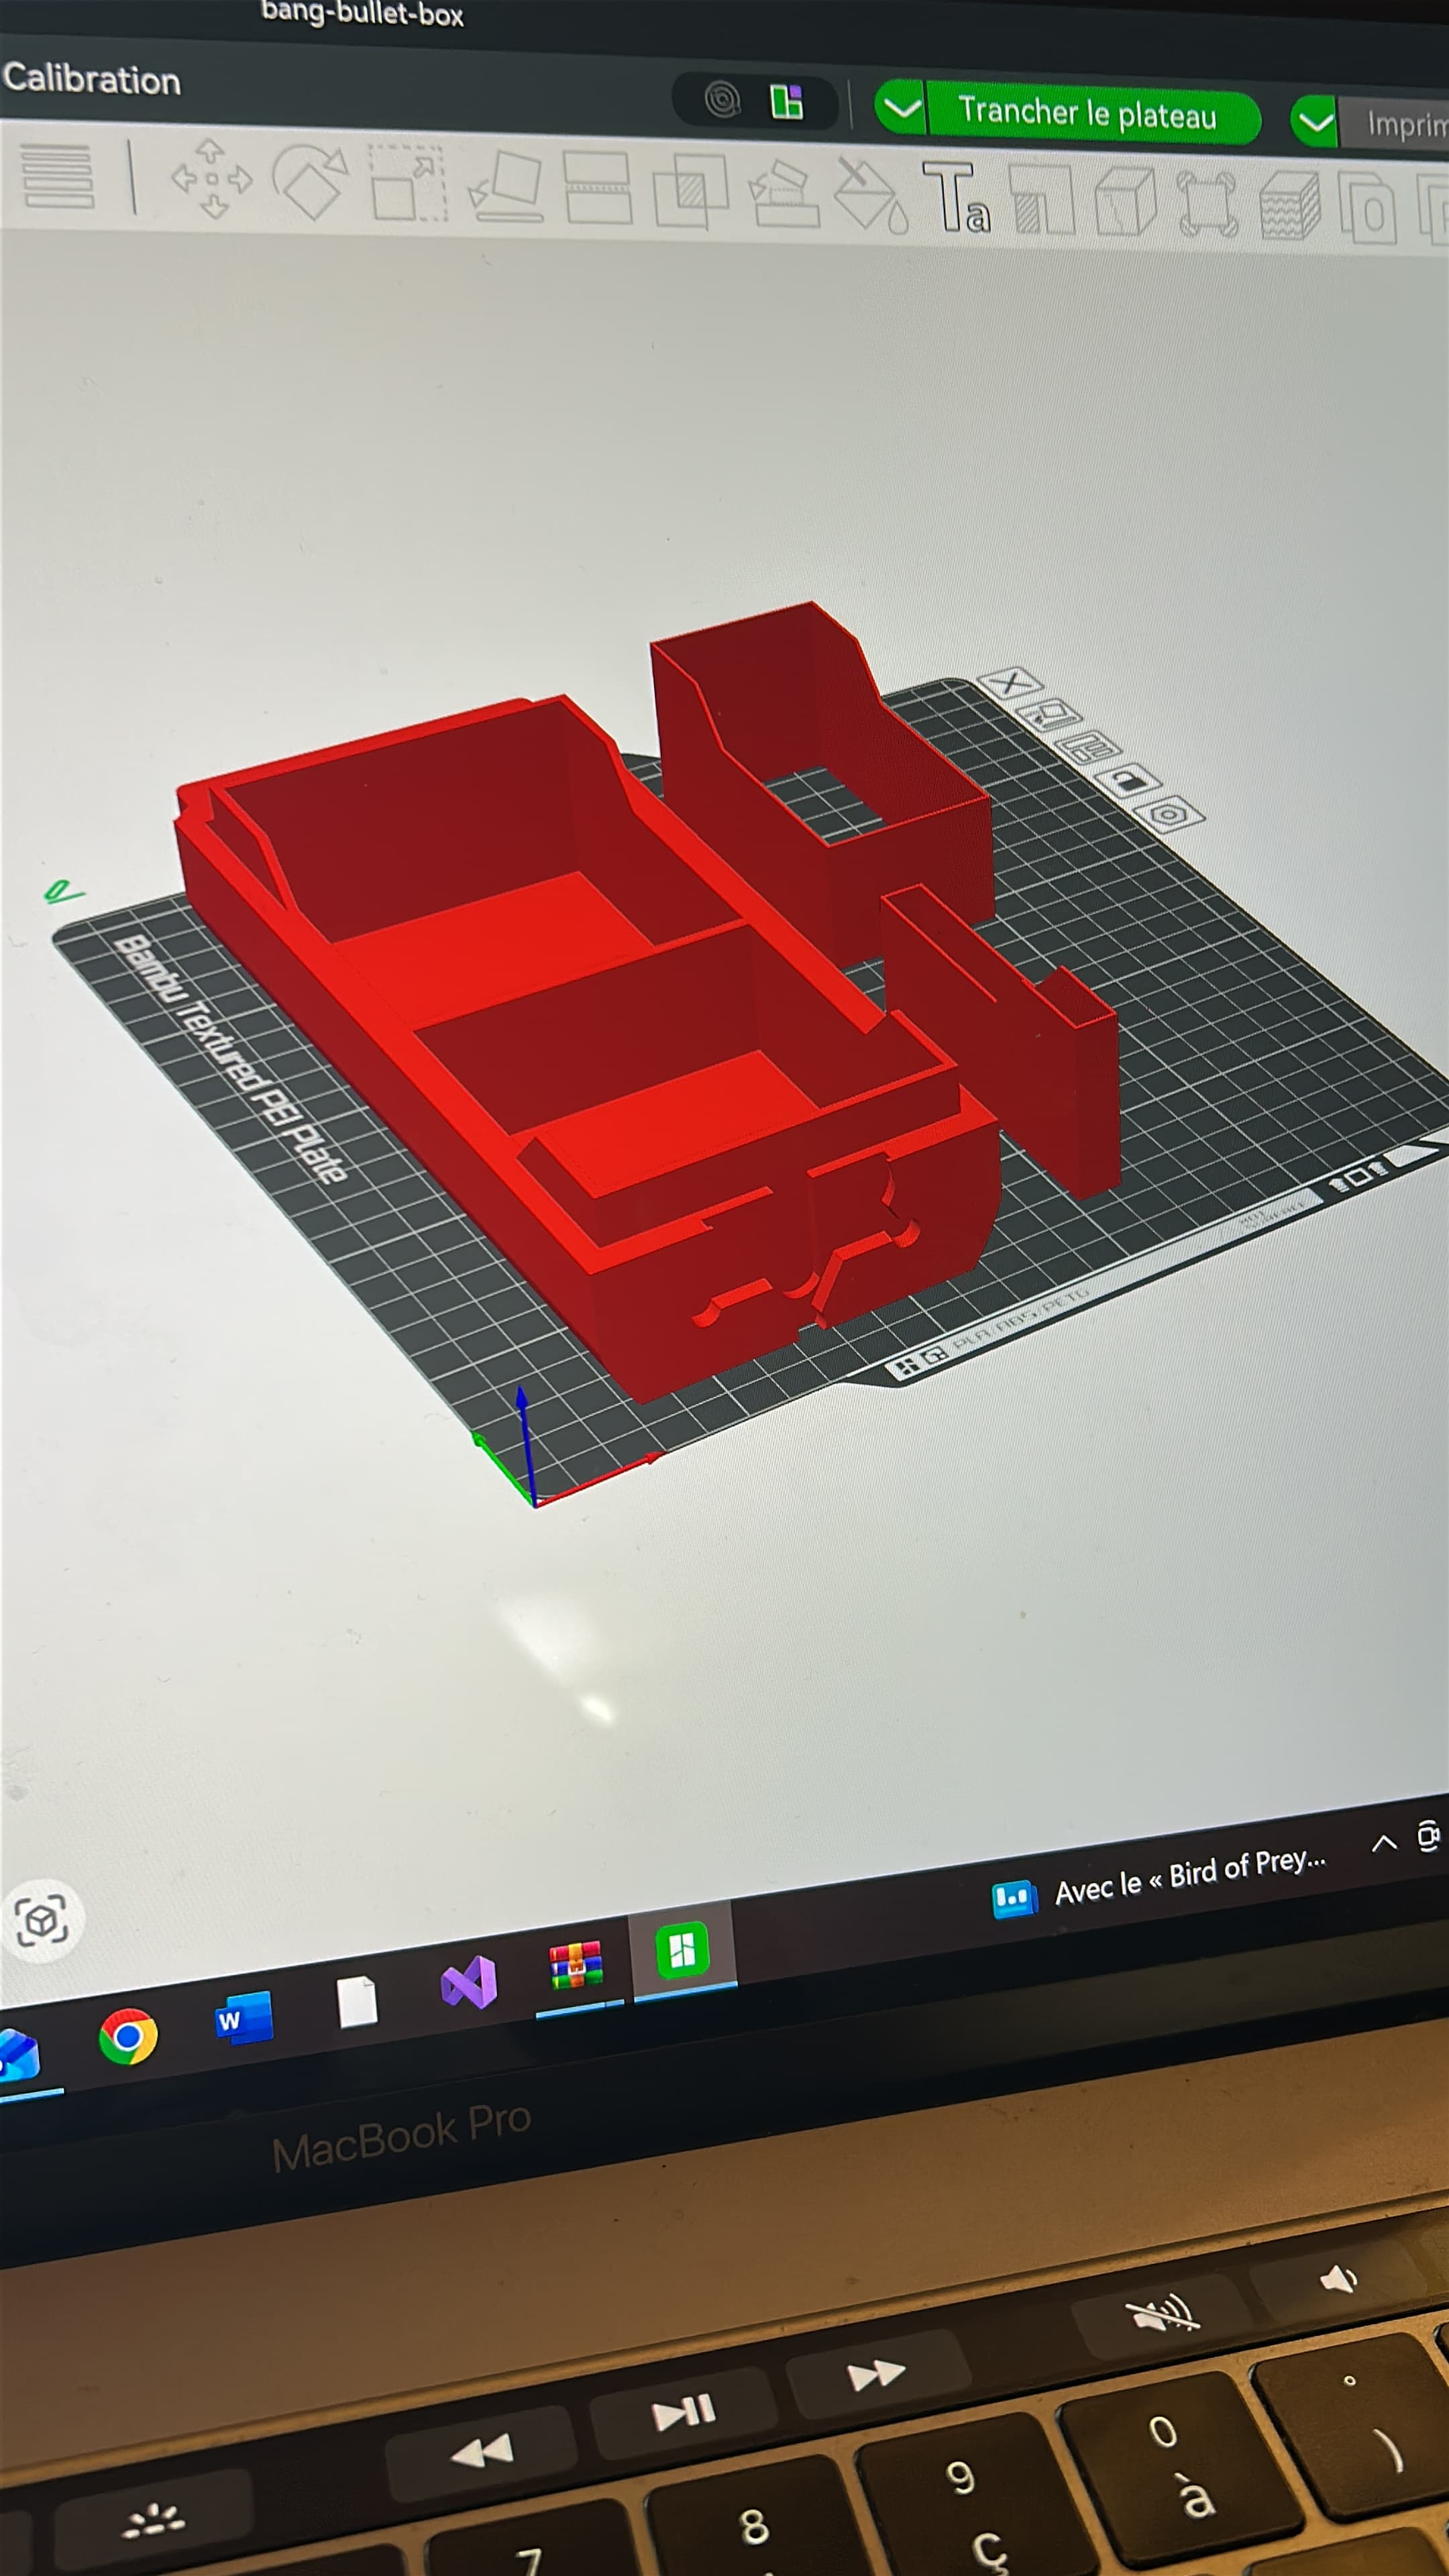Select the Lay on face tool

(507, 187)
